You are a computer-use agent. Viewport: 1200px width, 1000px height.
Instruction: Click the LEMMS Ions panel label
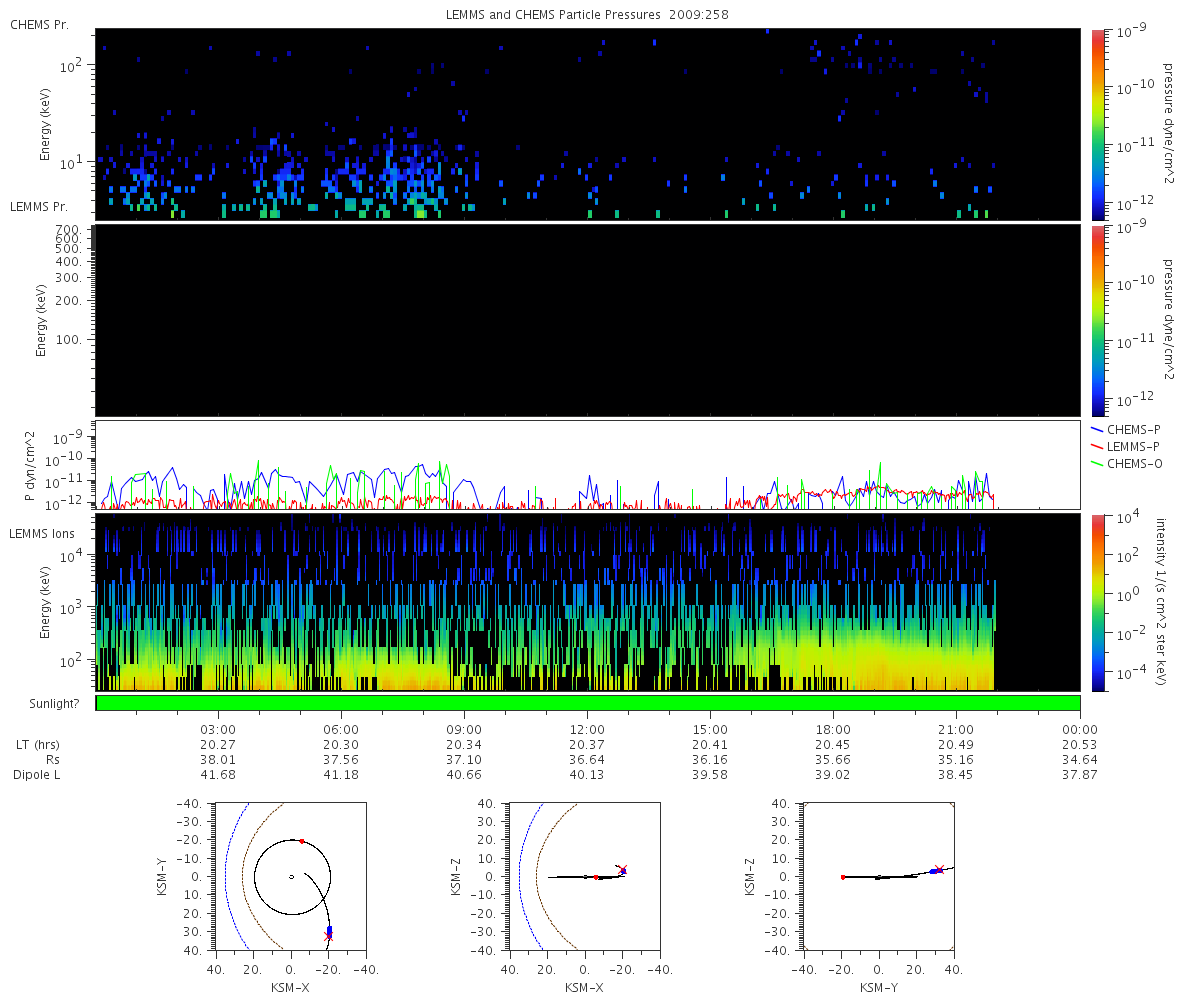coord(42,534)
